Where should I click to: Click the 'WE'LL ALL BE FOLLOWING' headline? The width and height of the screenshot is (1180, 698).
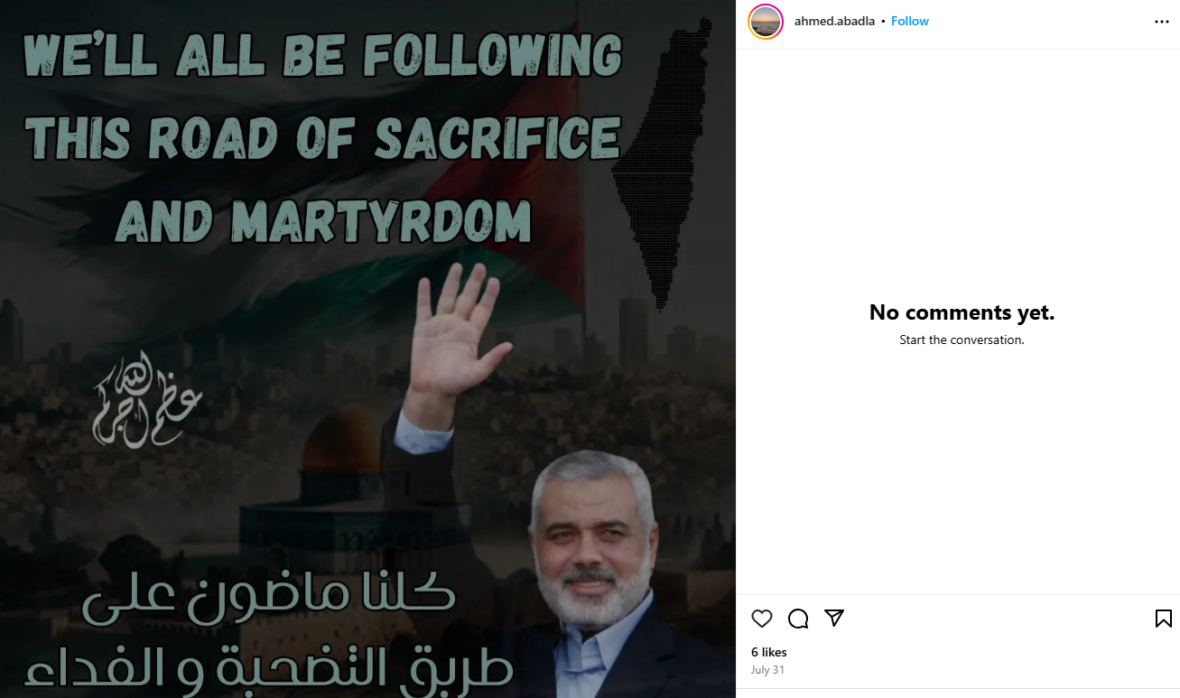point(324,55)
